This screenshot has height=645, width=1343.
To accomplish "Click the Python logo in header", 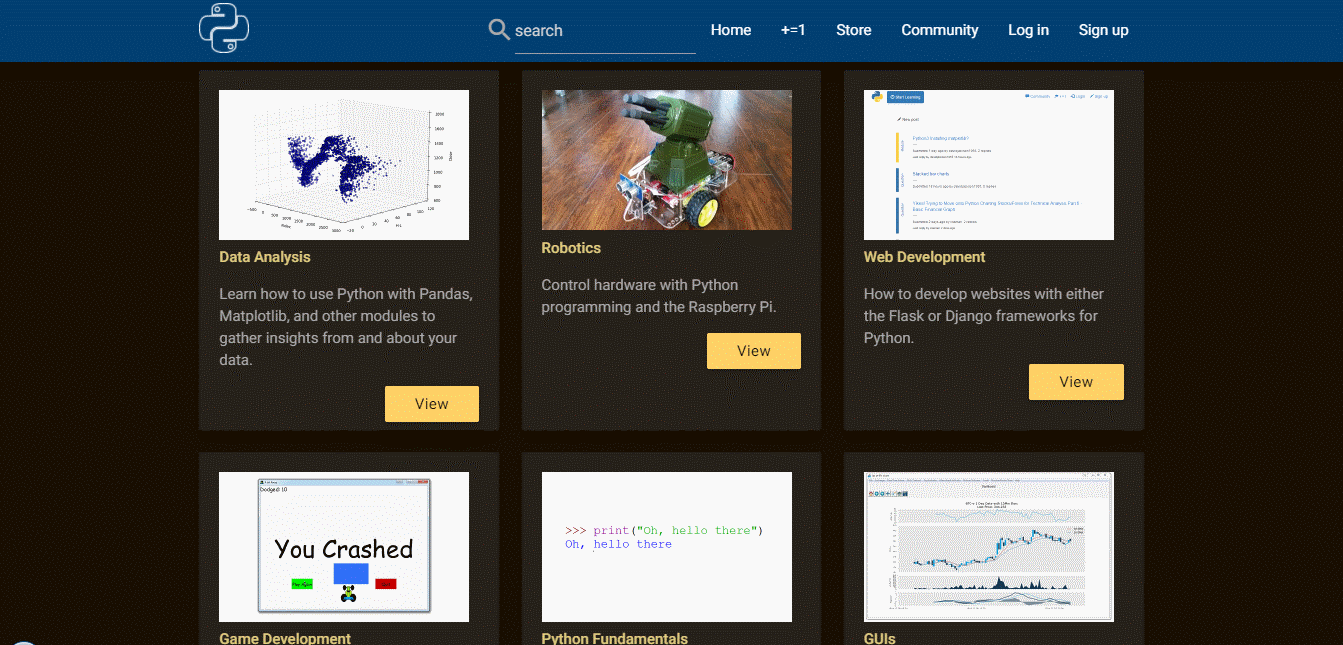I will pos(224,28).
